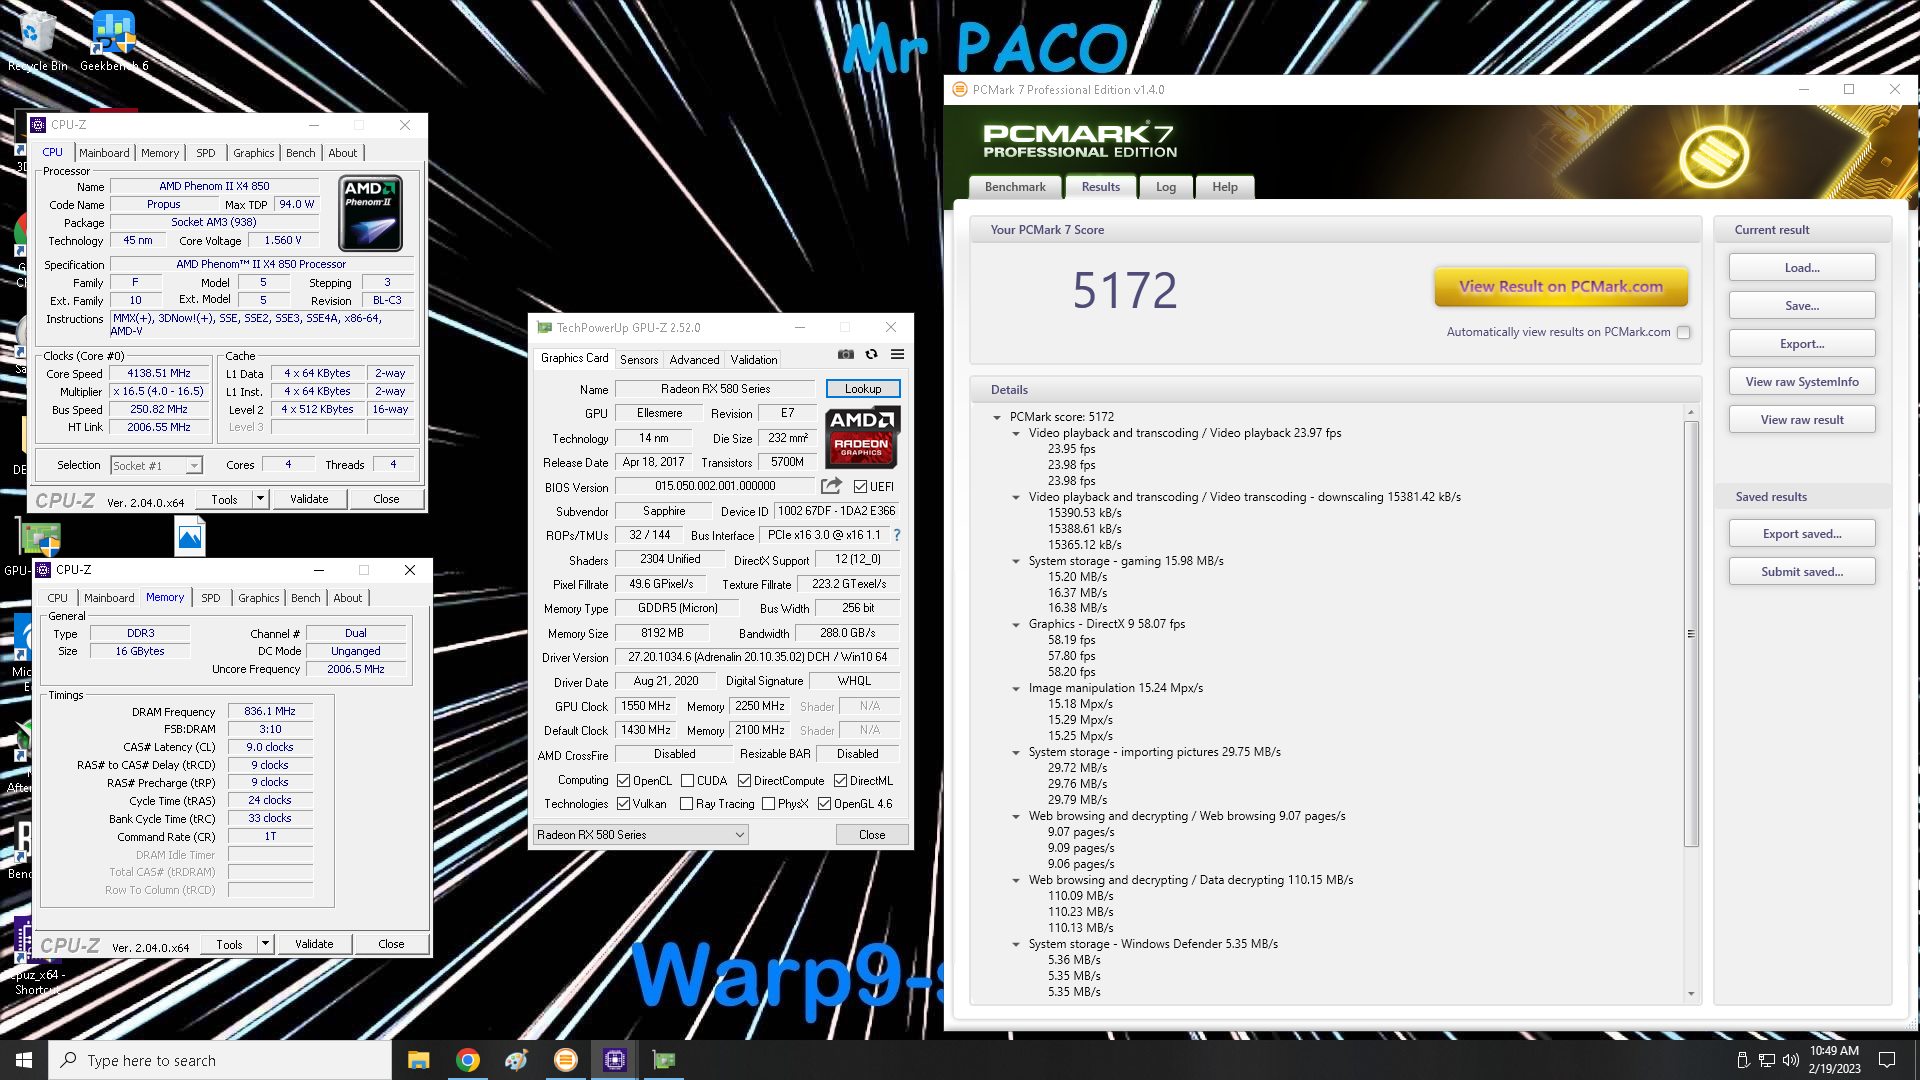Collapse Graphics - DirectX 9 node

(x=1016, y=624)
